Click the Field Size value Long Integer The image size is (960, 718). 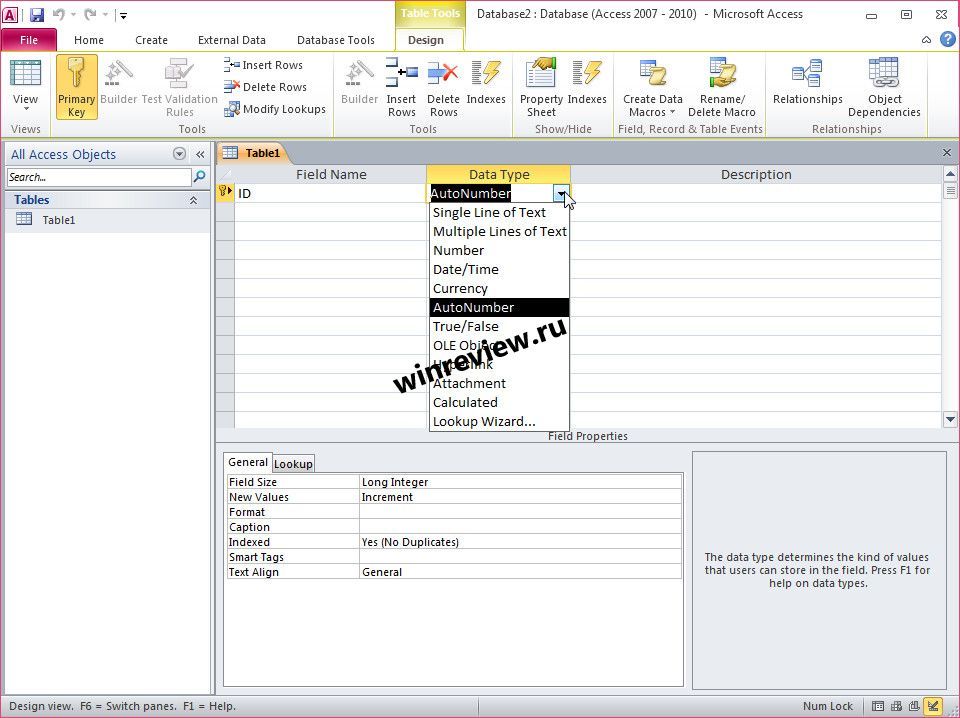click(520, 482)
